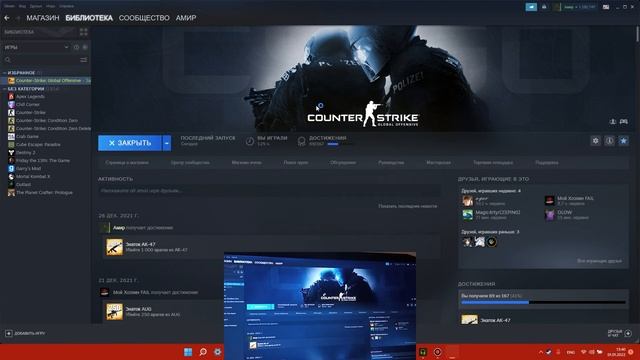The height and width of the screenshot is (360, 640).
Task: Click the ready-to-play filter icon
Action: [x=85, y=47]
